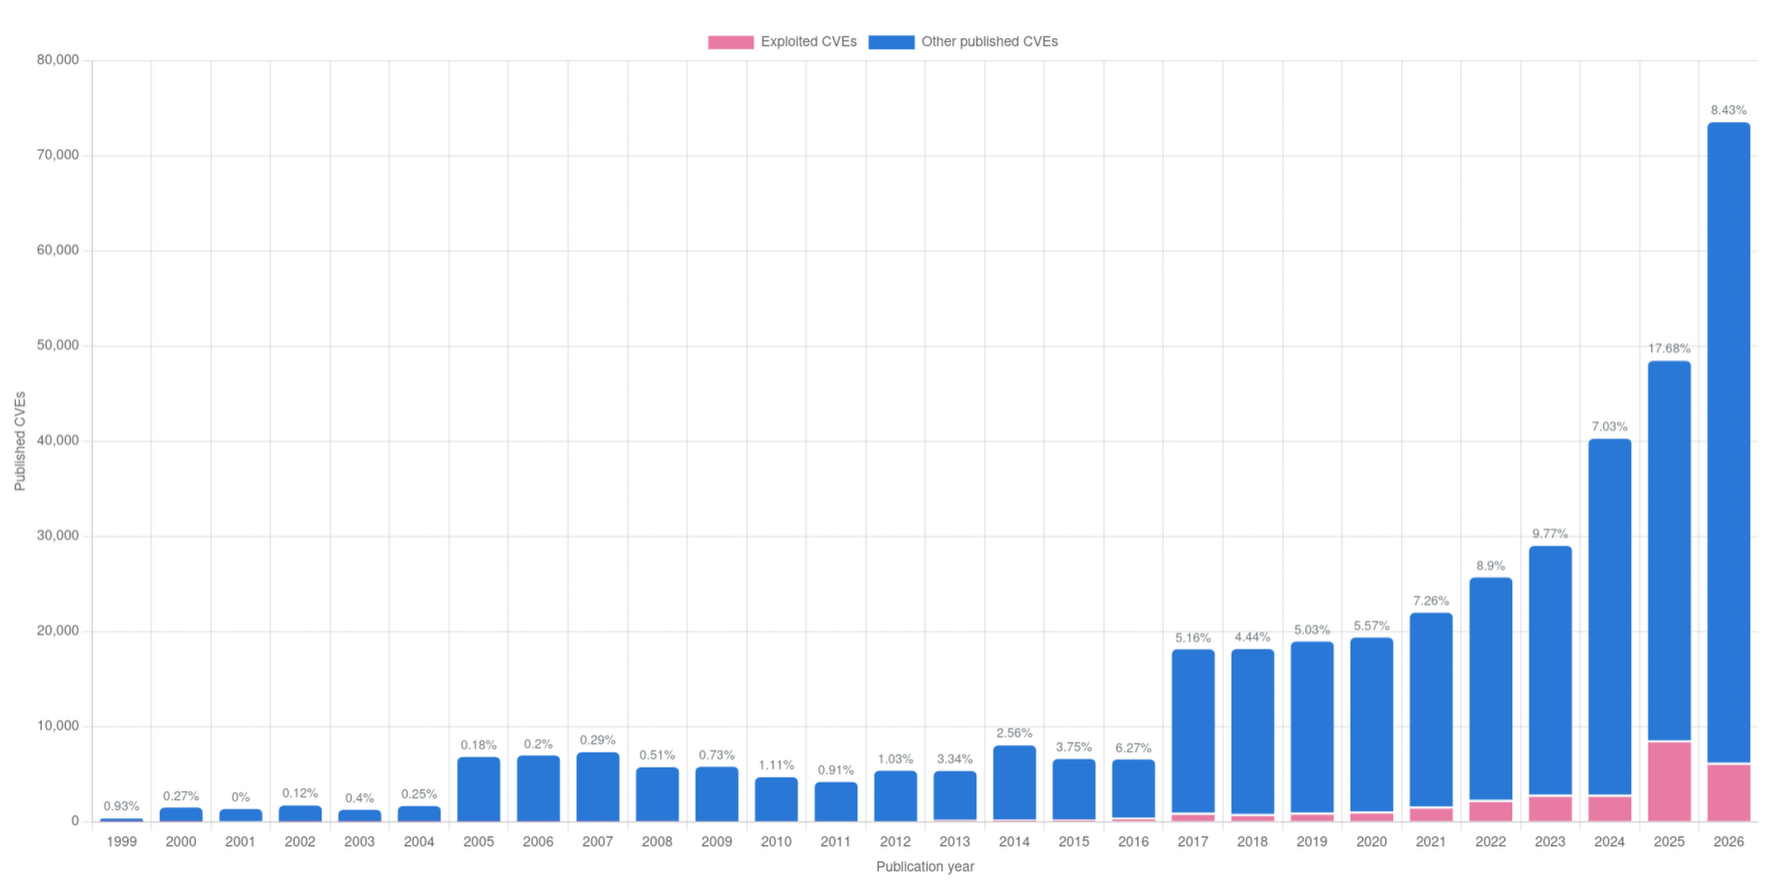Click the blue bar for 2015
Screen dimensions: 1769x887
coord(1074,789)
